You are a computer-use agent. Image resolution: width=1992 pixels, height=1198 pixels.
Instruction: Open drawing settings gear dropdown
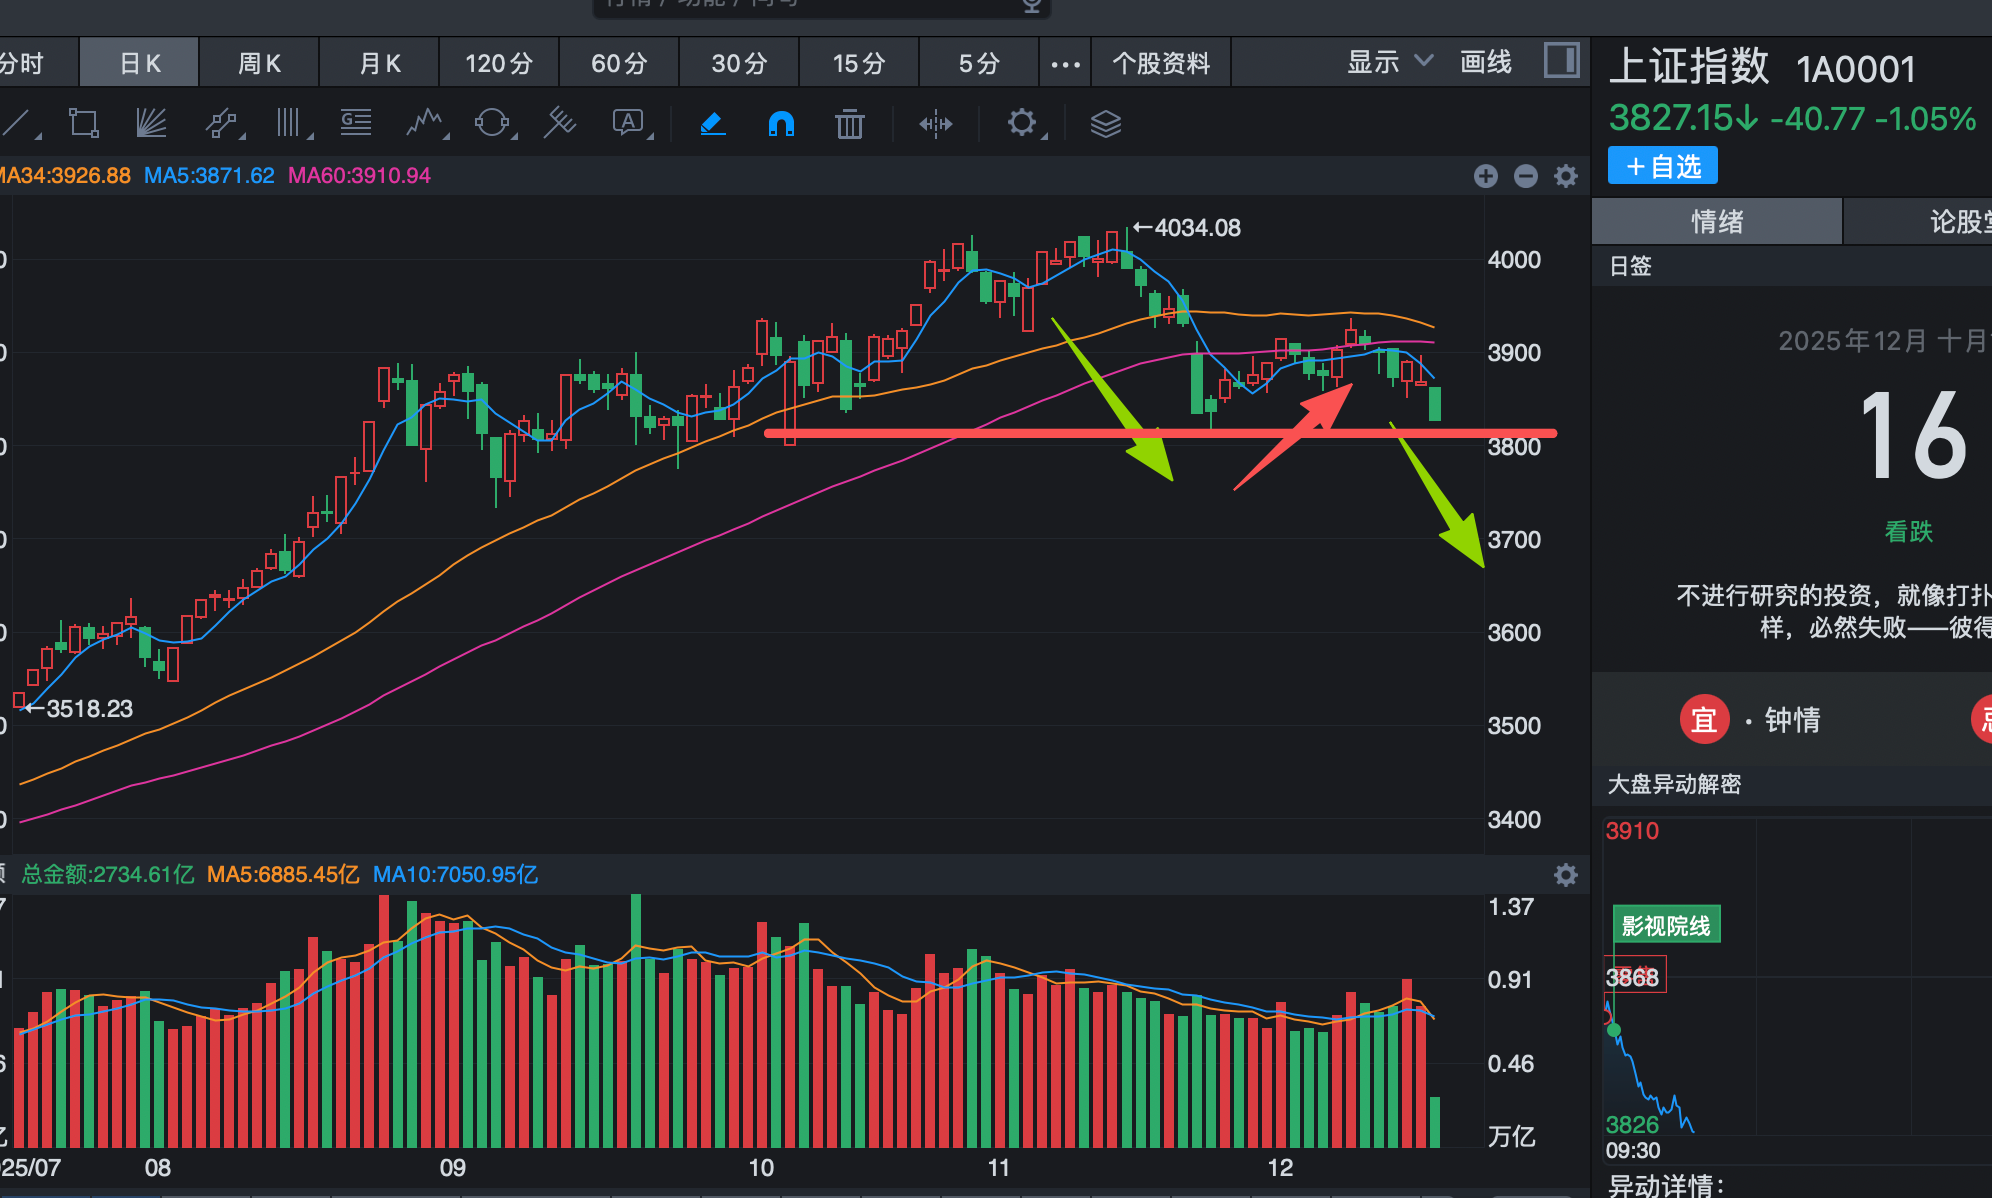pyautogui.click(x=1023, y=123)
